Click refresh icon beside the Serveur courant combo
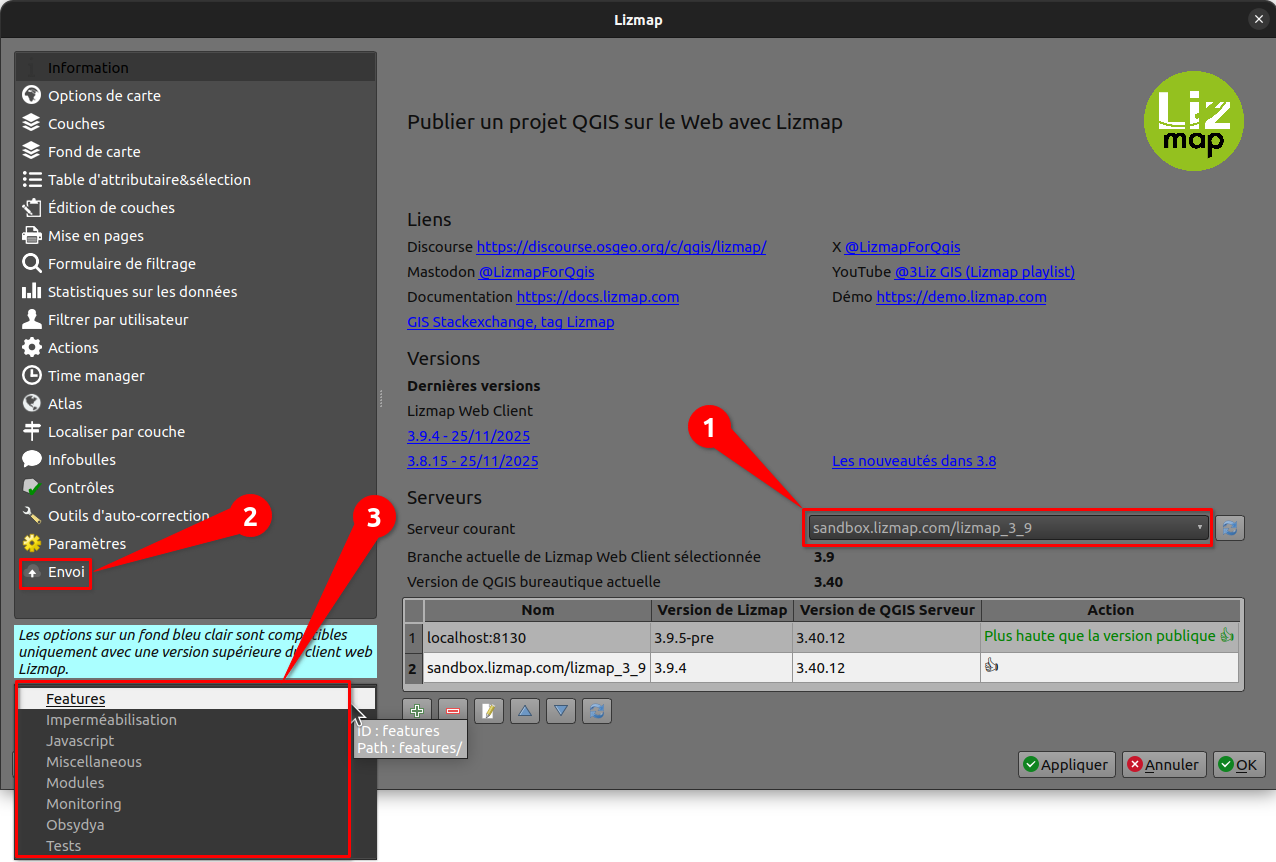This screenshot has height=862, width=1276. click(x=1230, y=528)
